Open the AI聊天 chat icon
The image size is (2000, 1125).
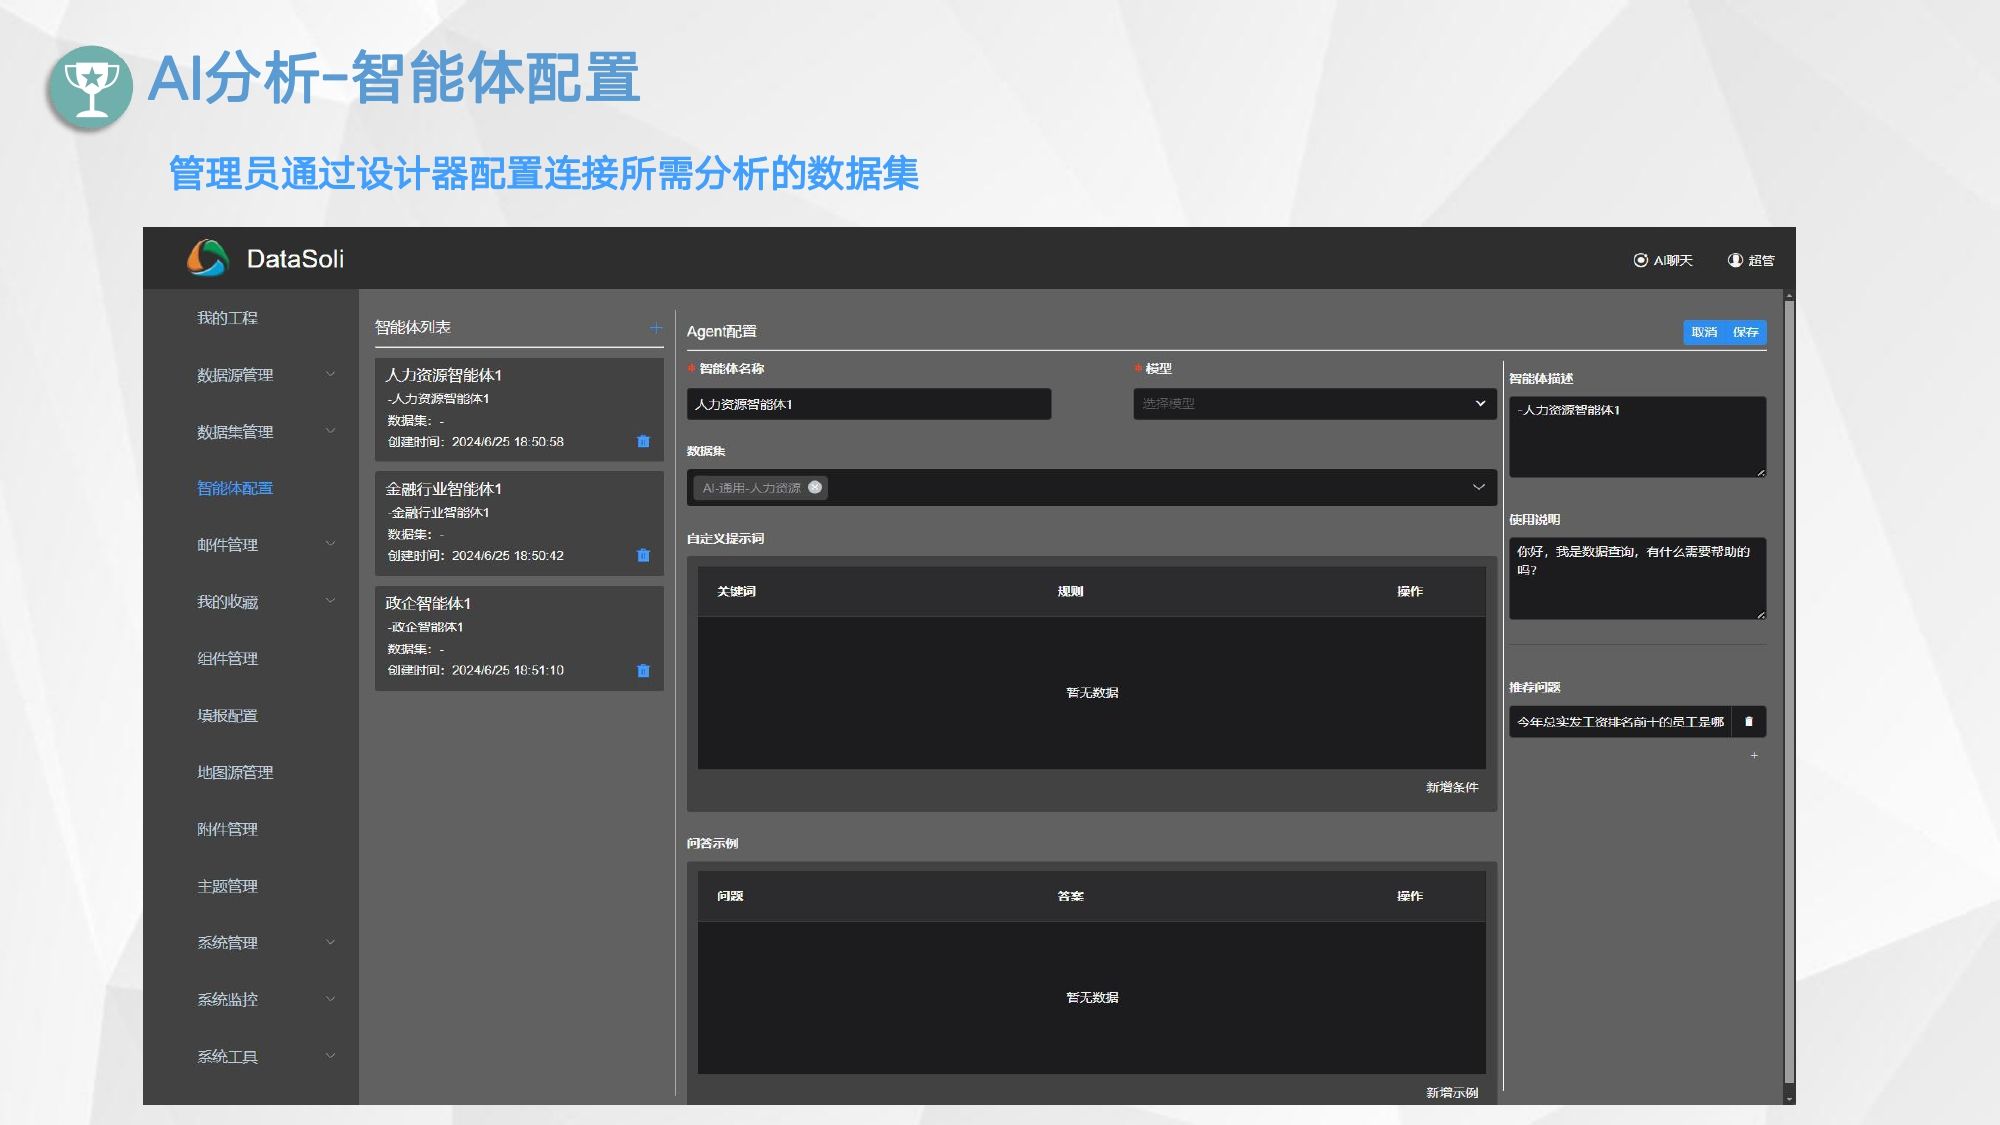1641,260
